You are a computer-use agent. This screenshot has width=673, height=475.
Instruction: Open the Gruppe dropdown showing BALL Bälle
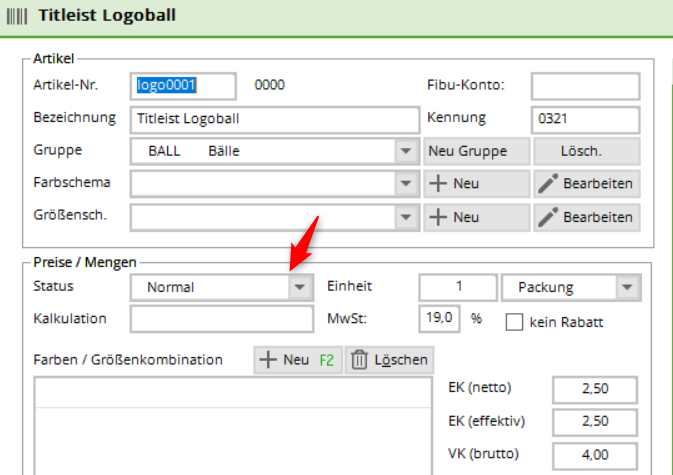tap(275, 151)
